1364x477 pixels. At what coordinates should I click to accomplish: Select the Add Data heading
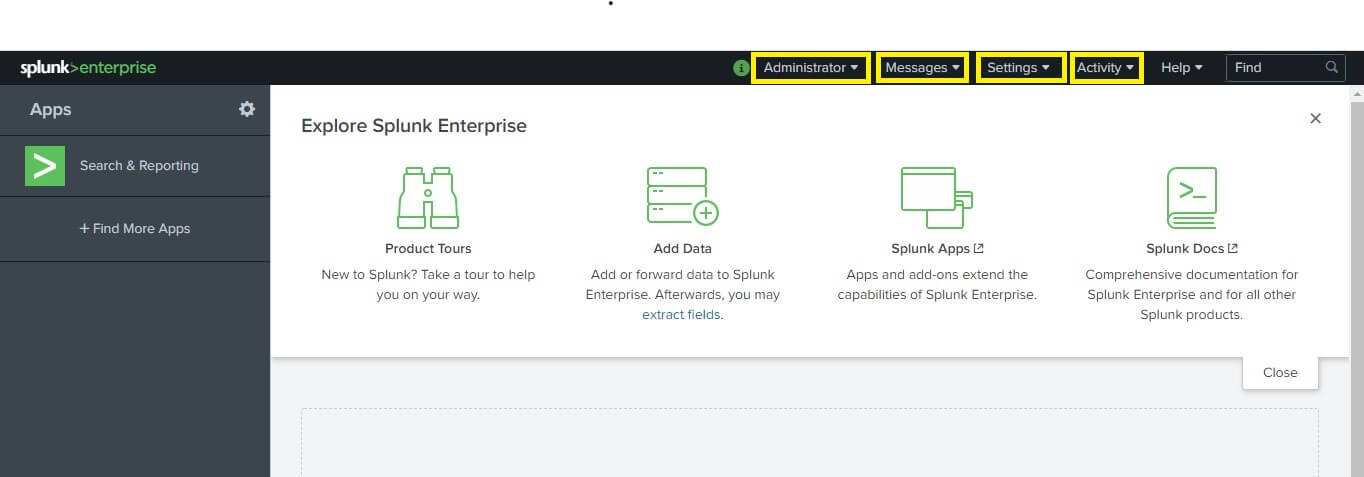click(682, 249)
